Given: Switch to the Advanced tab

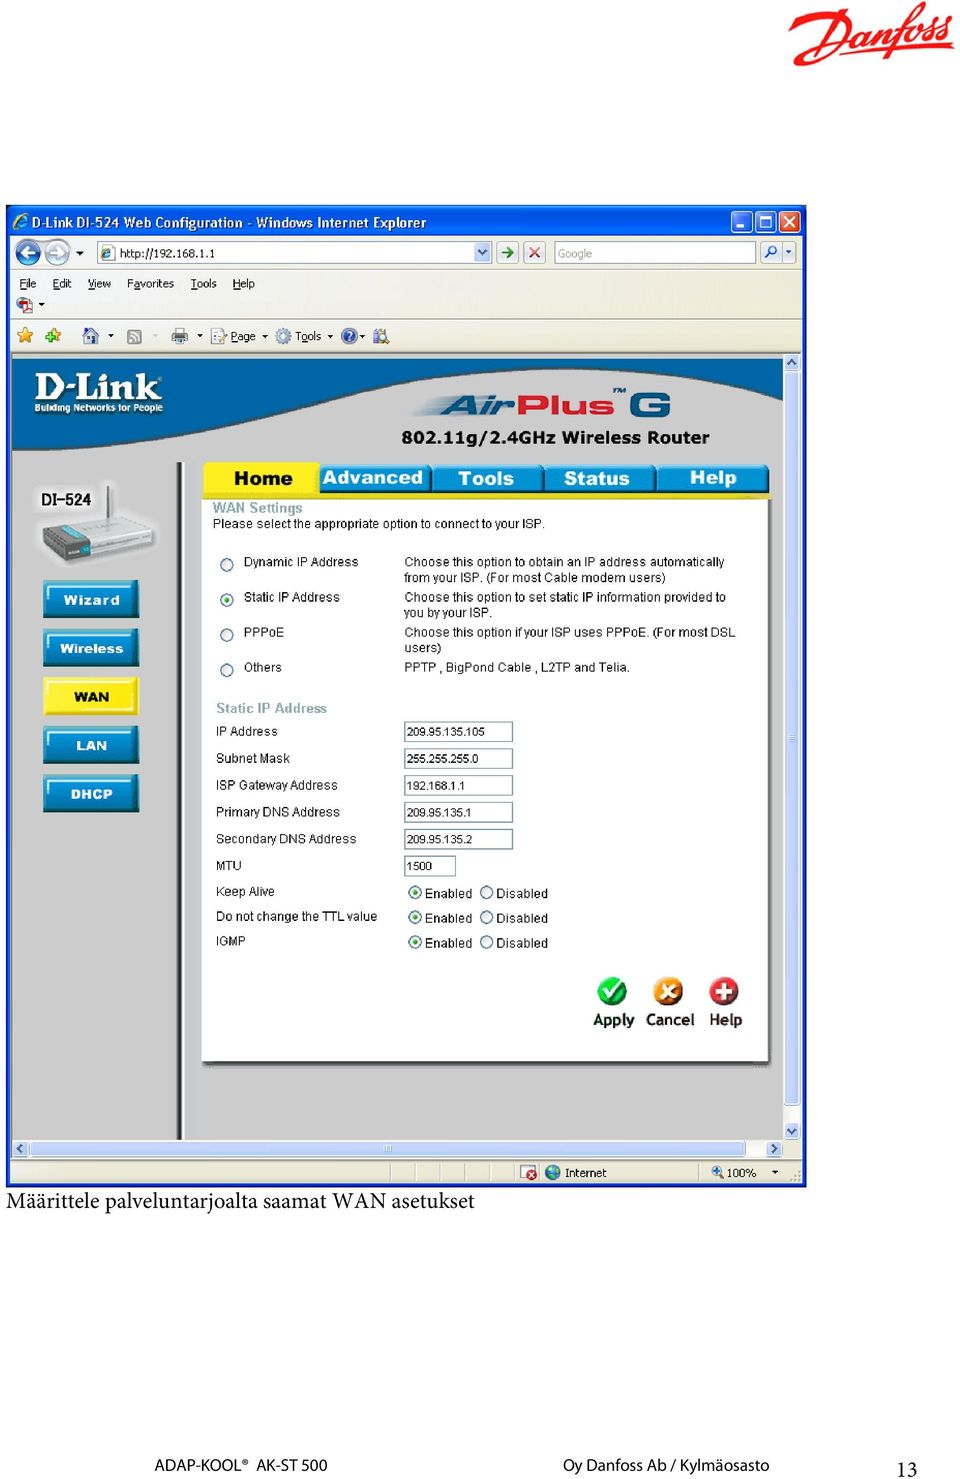Looking at the screenshot, I should coord(373,478).
